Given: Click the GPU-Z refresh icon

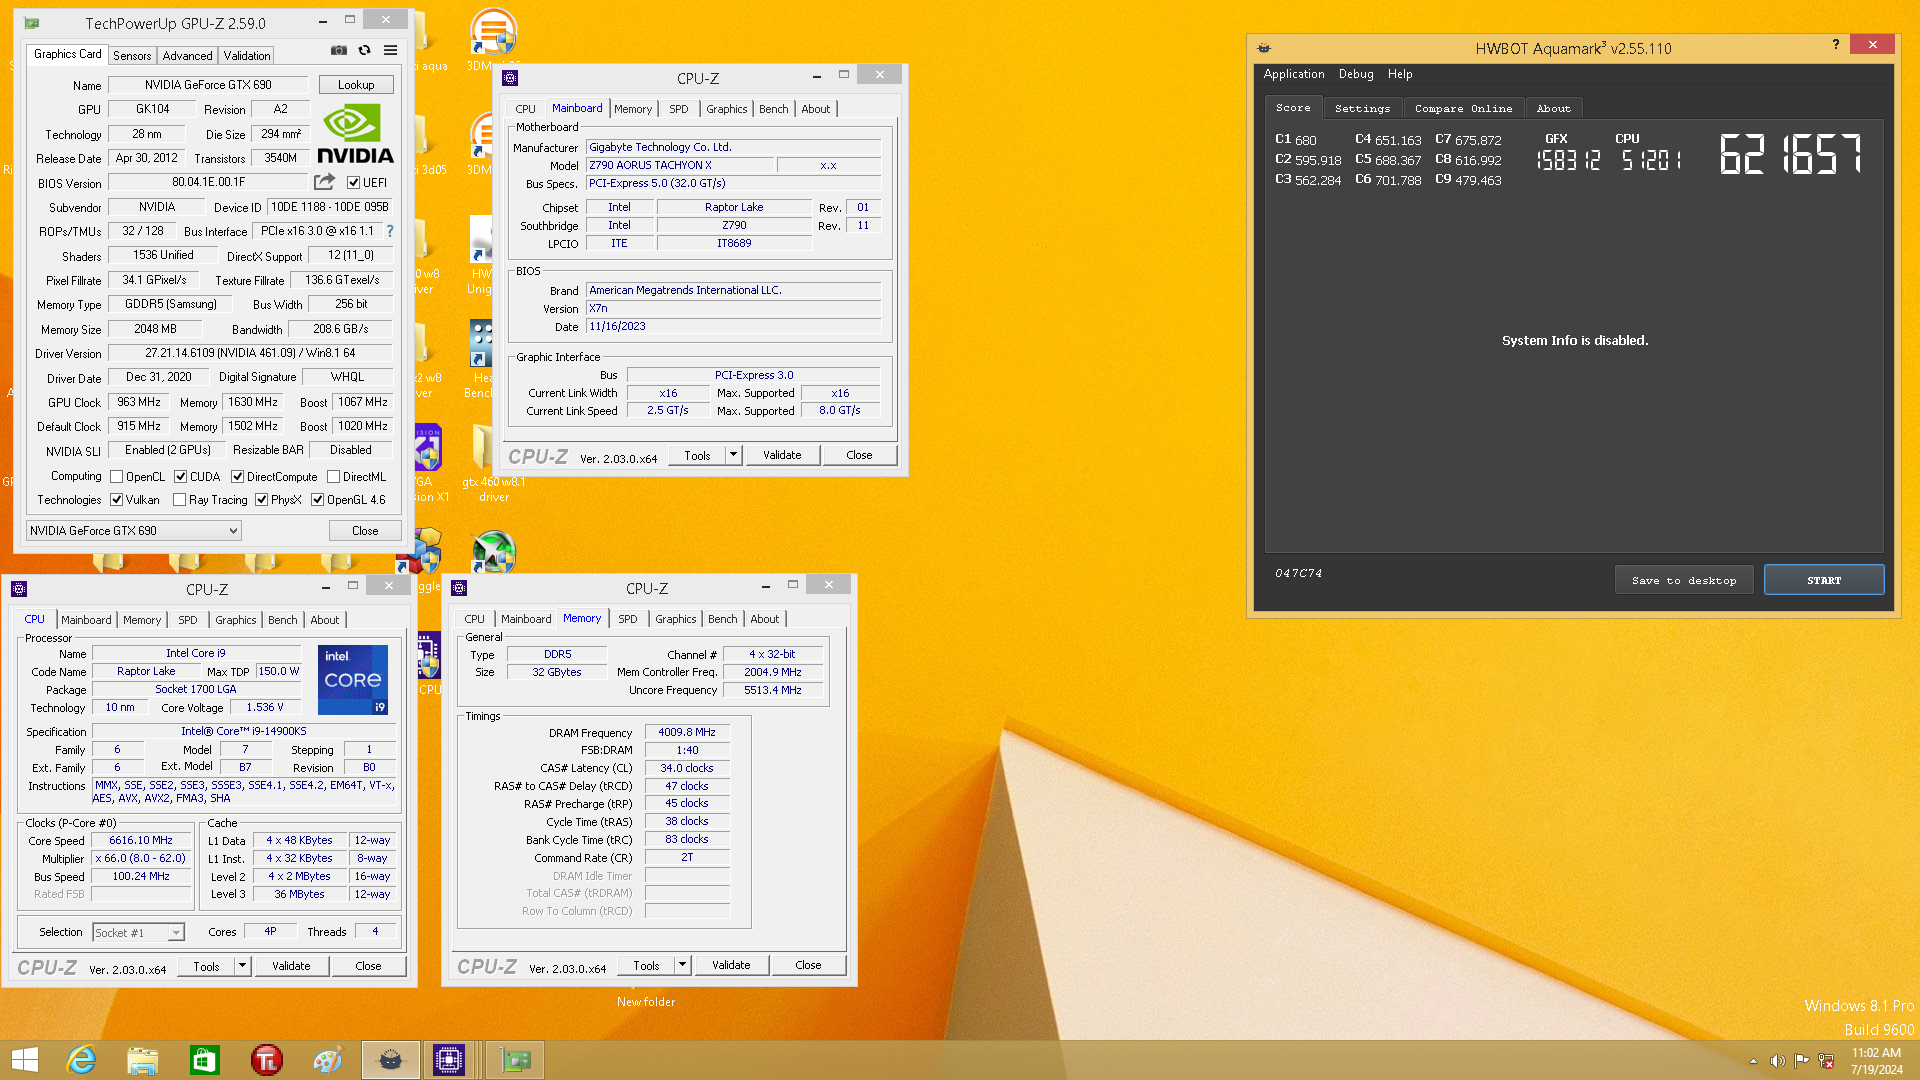Looking at the screenshot, I should tap(365, 50).
